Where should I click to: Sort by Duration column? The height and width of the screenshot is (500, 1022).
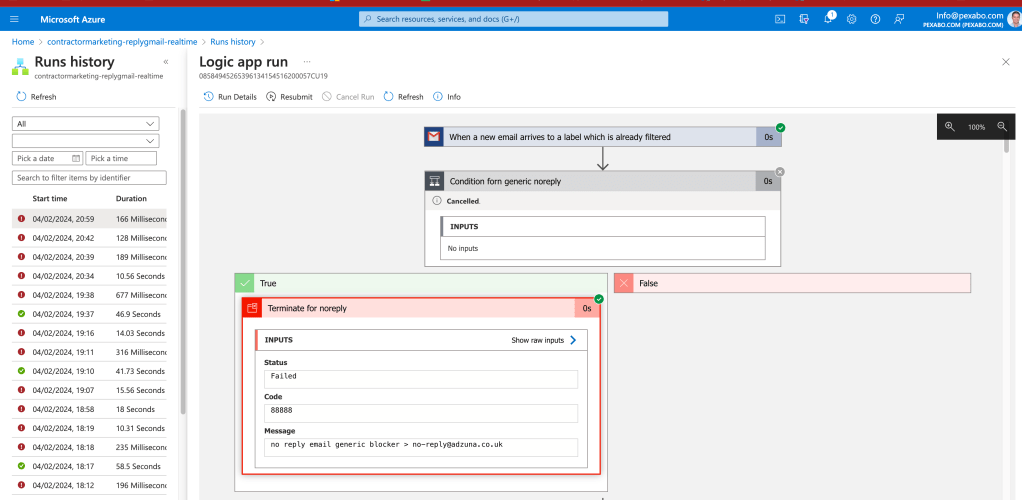click(131, 199)
